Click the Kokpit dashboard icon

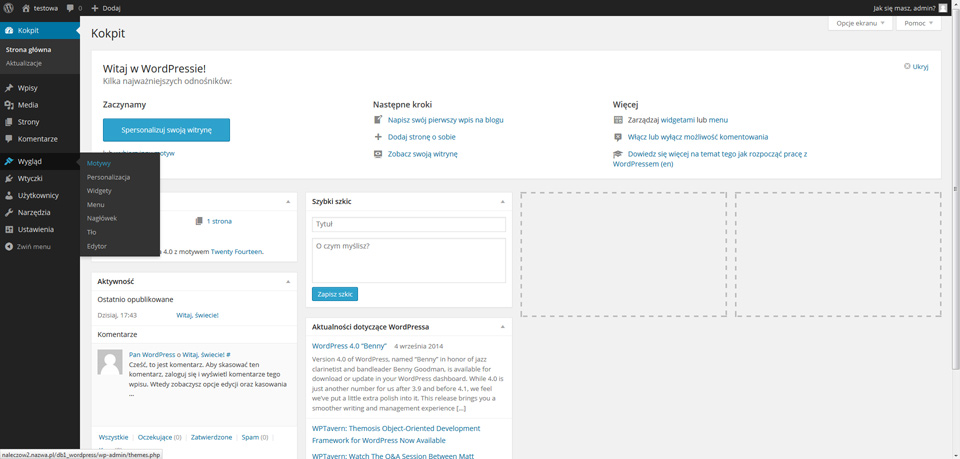click(9, 30)
